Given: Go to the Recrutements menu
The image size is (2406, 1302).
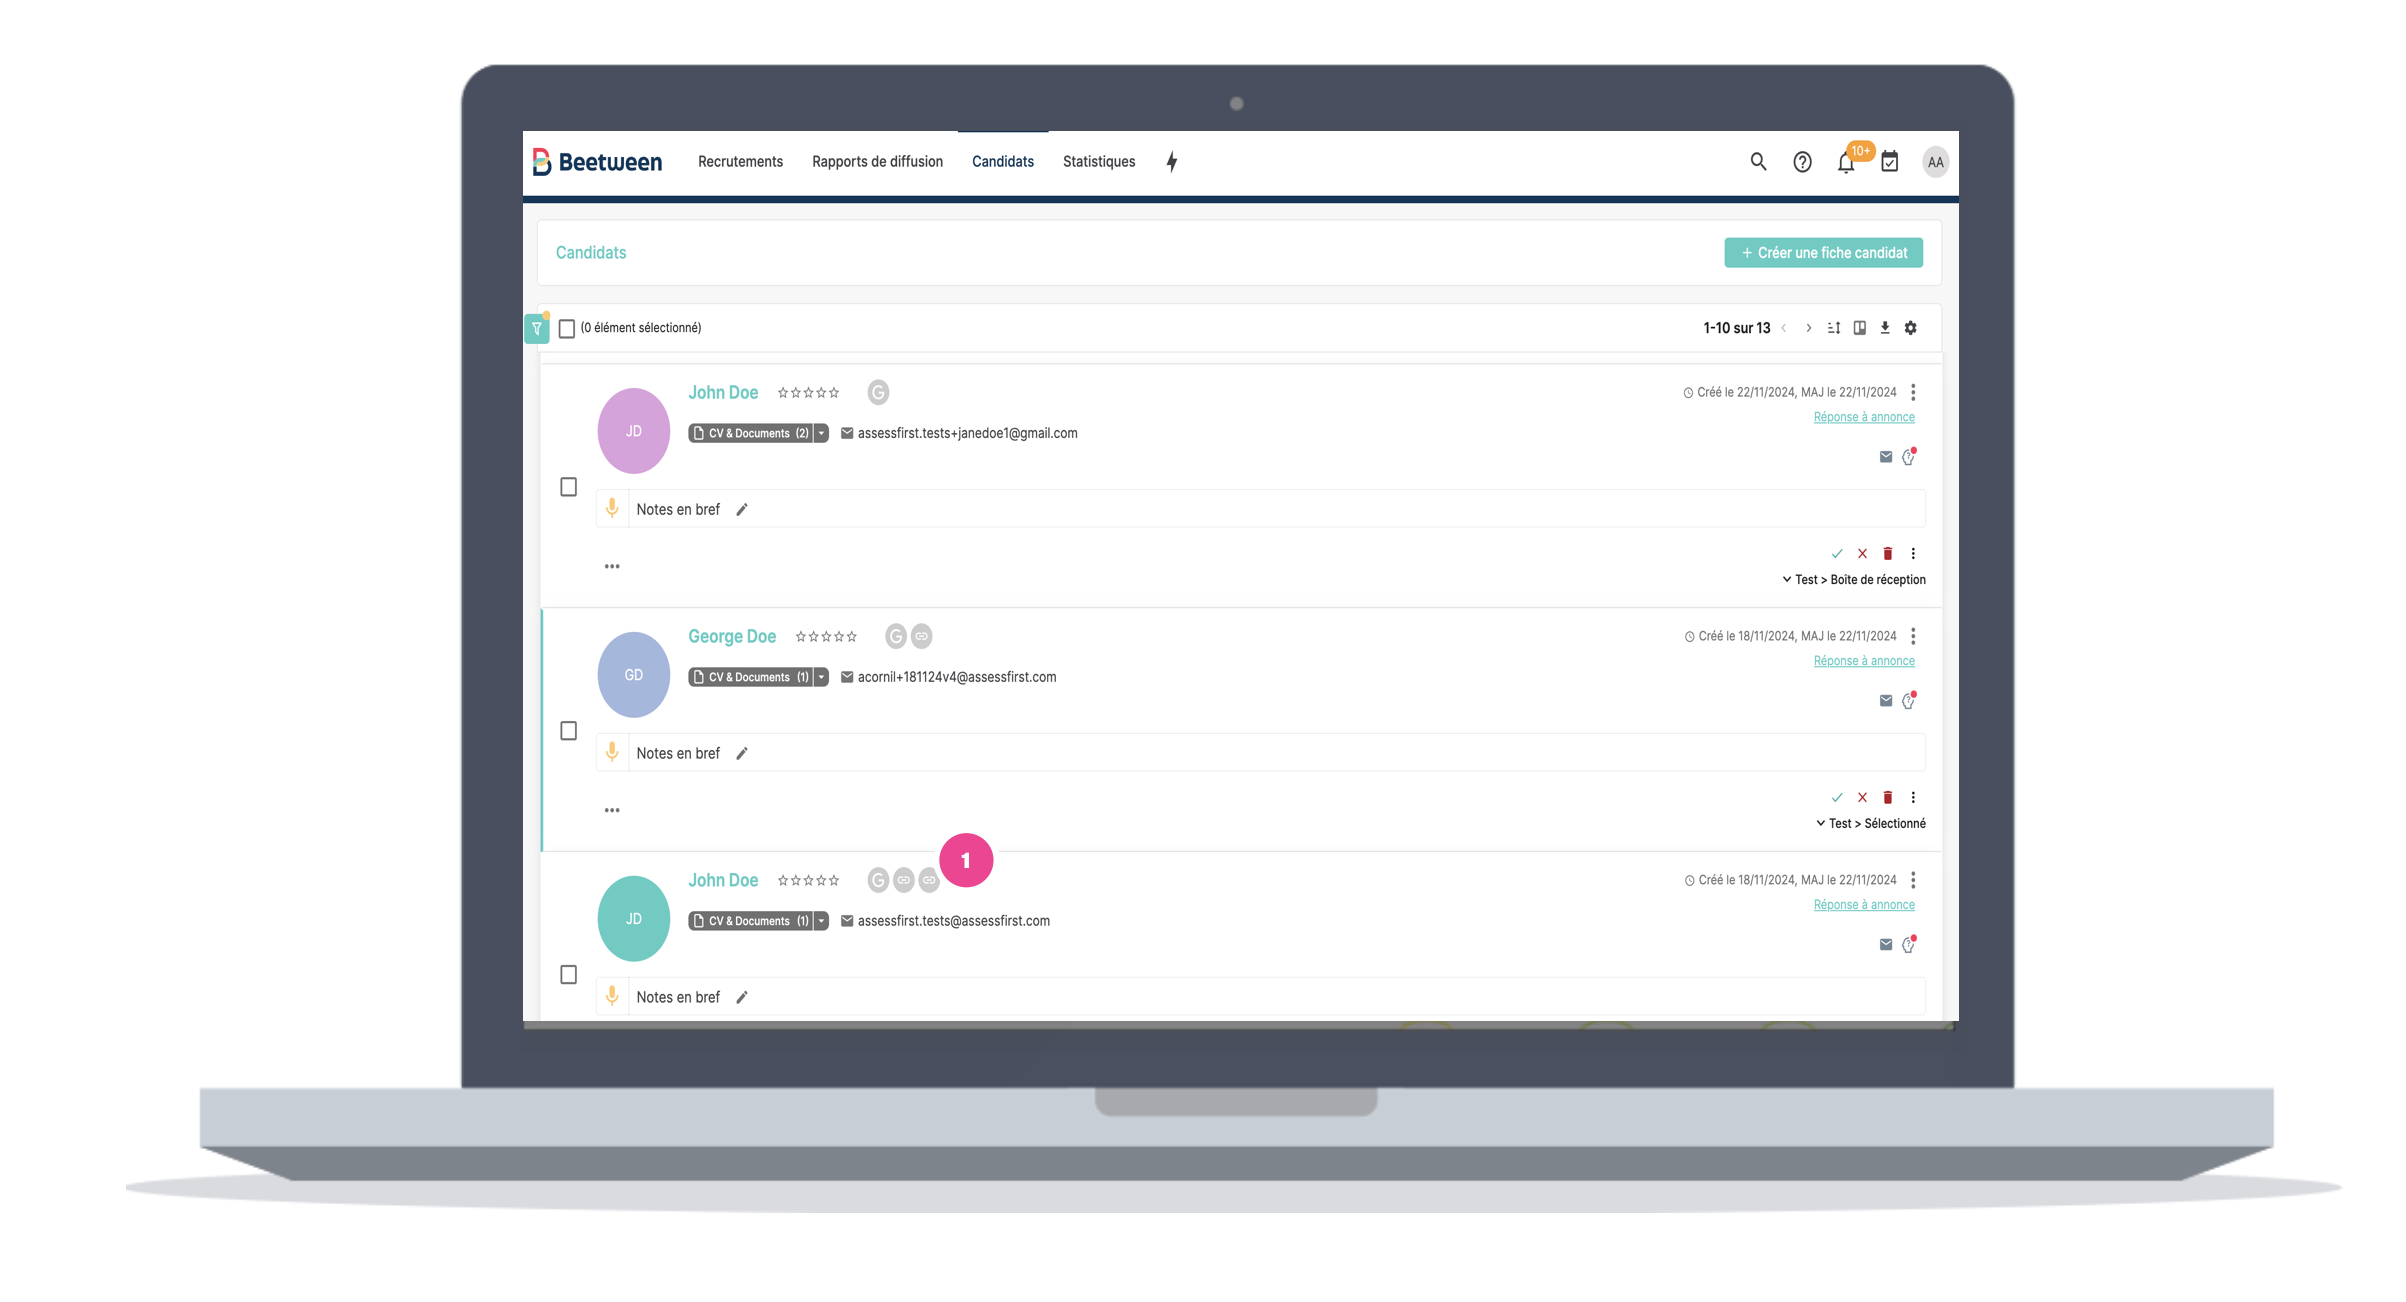Looking at the screenshot, I should click(740, 162).
